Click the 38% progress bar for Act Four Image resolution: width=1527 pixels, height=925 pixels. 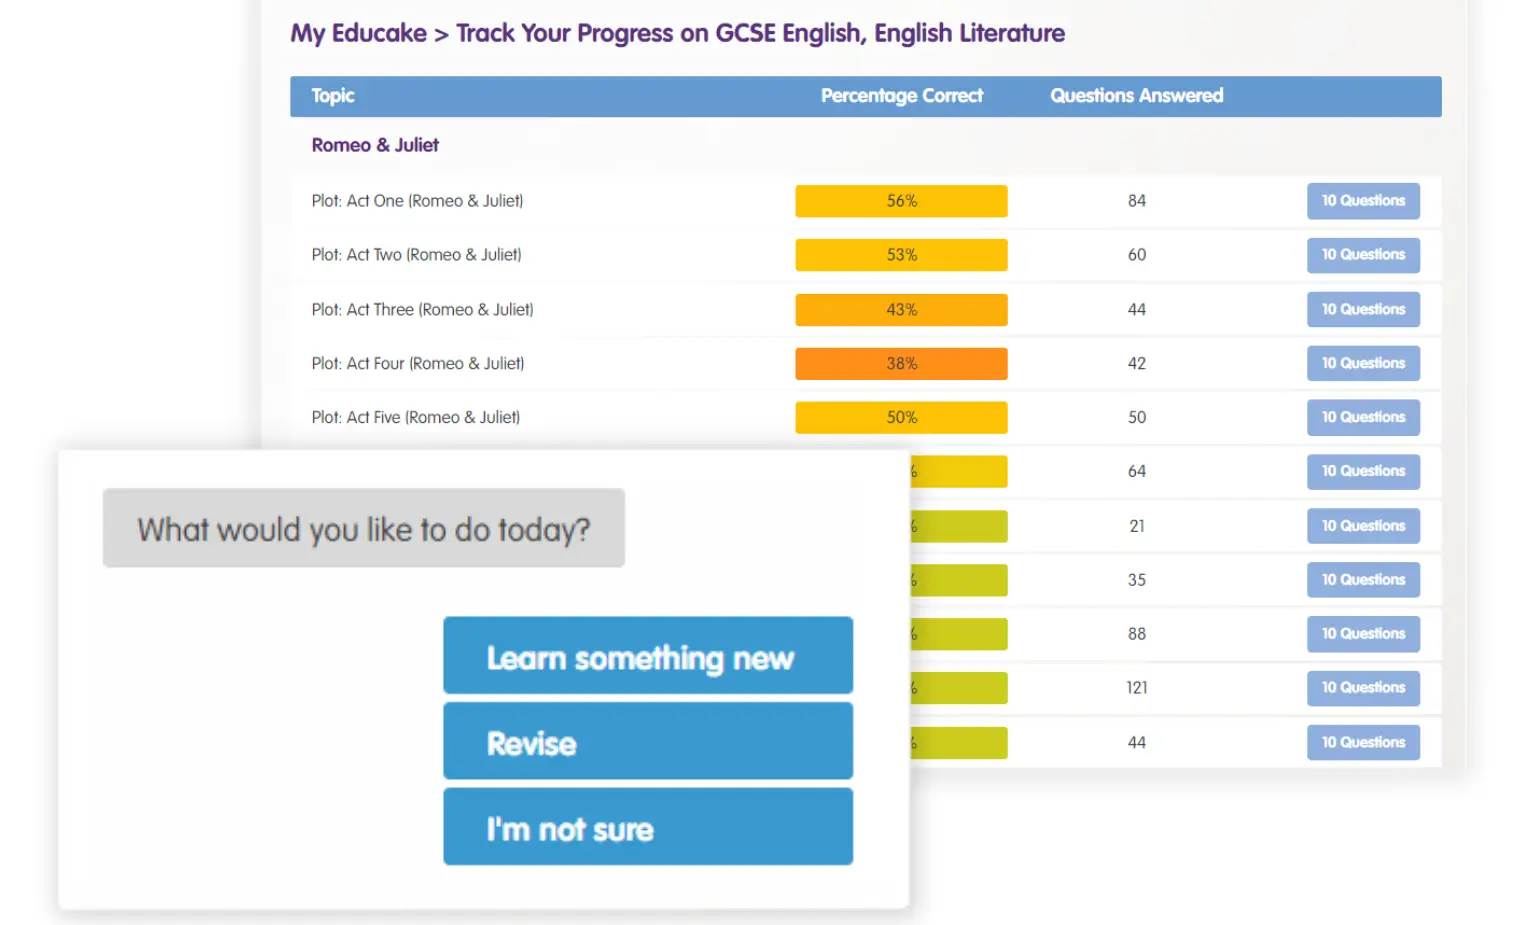[900, 363]
